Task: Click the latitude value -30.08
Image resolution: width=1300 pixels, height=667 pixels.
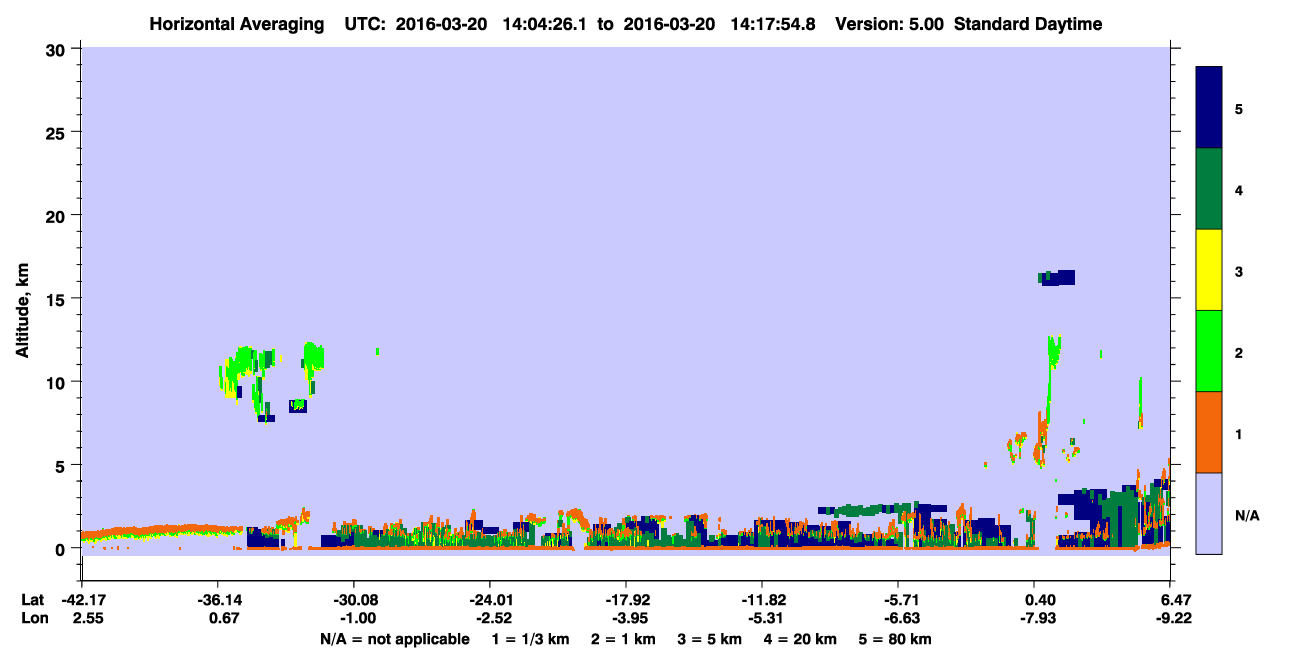Action: (354, 600)
